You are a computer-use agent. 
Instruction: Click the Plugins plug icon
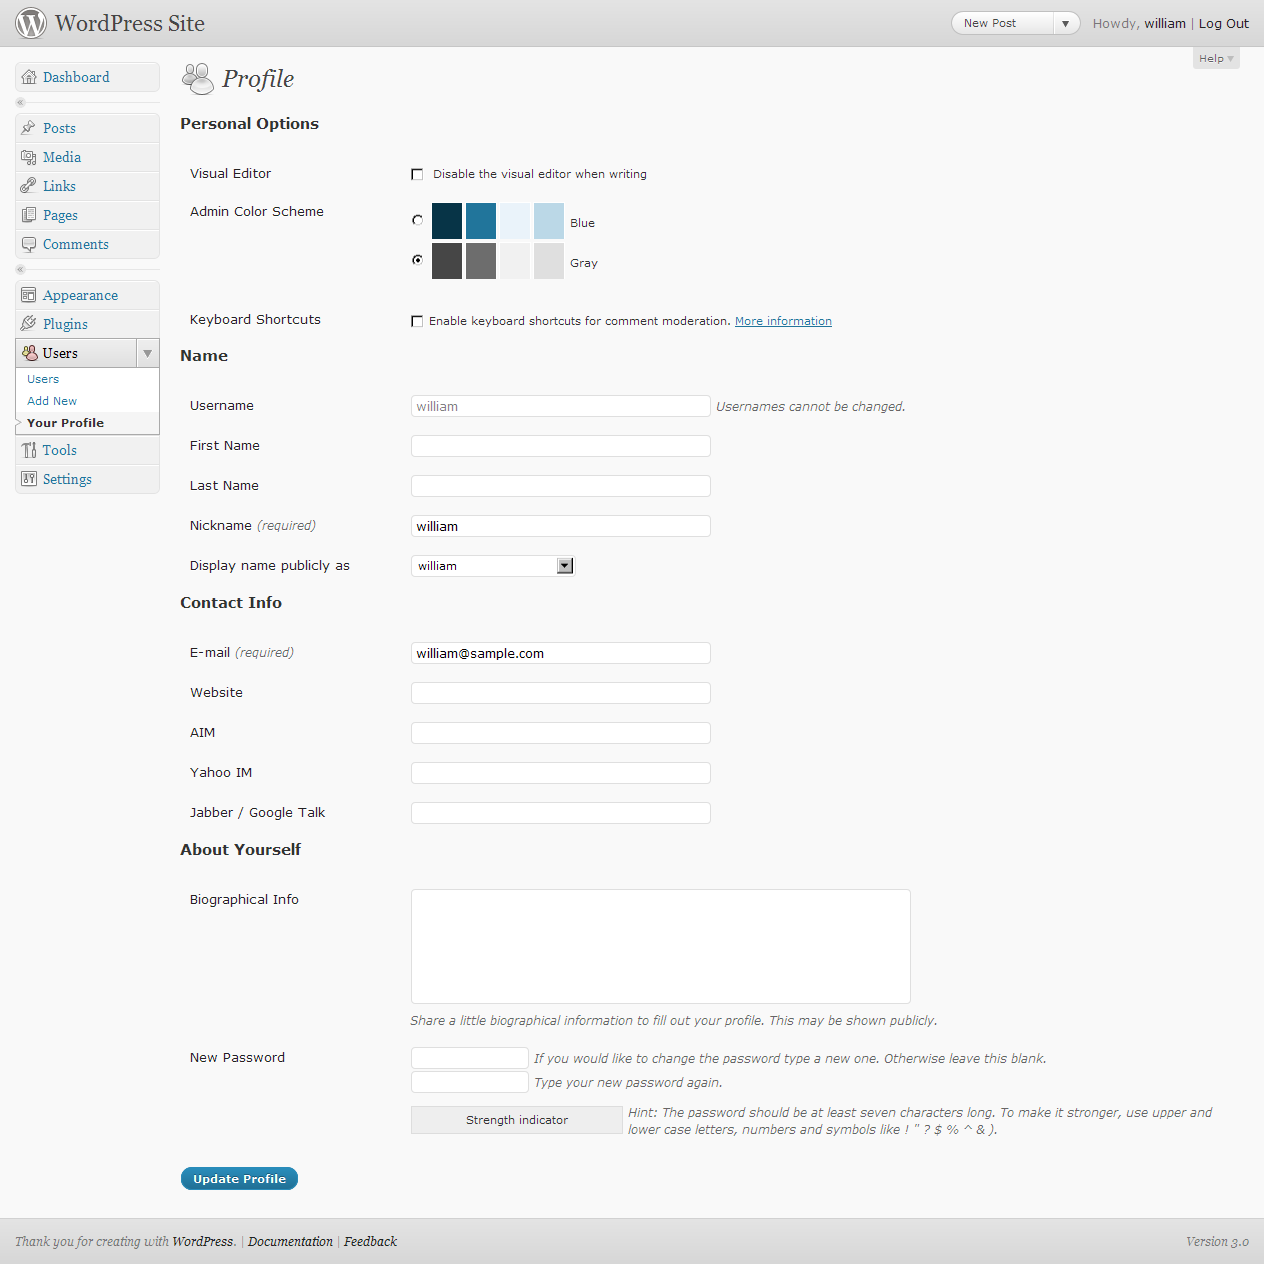[29, 324]
